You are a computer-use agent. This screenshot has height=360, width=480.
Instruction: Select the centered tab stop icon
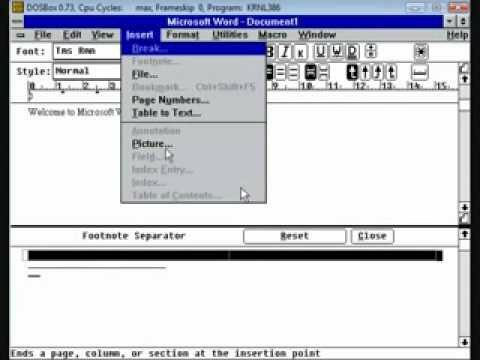365,72
